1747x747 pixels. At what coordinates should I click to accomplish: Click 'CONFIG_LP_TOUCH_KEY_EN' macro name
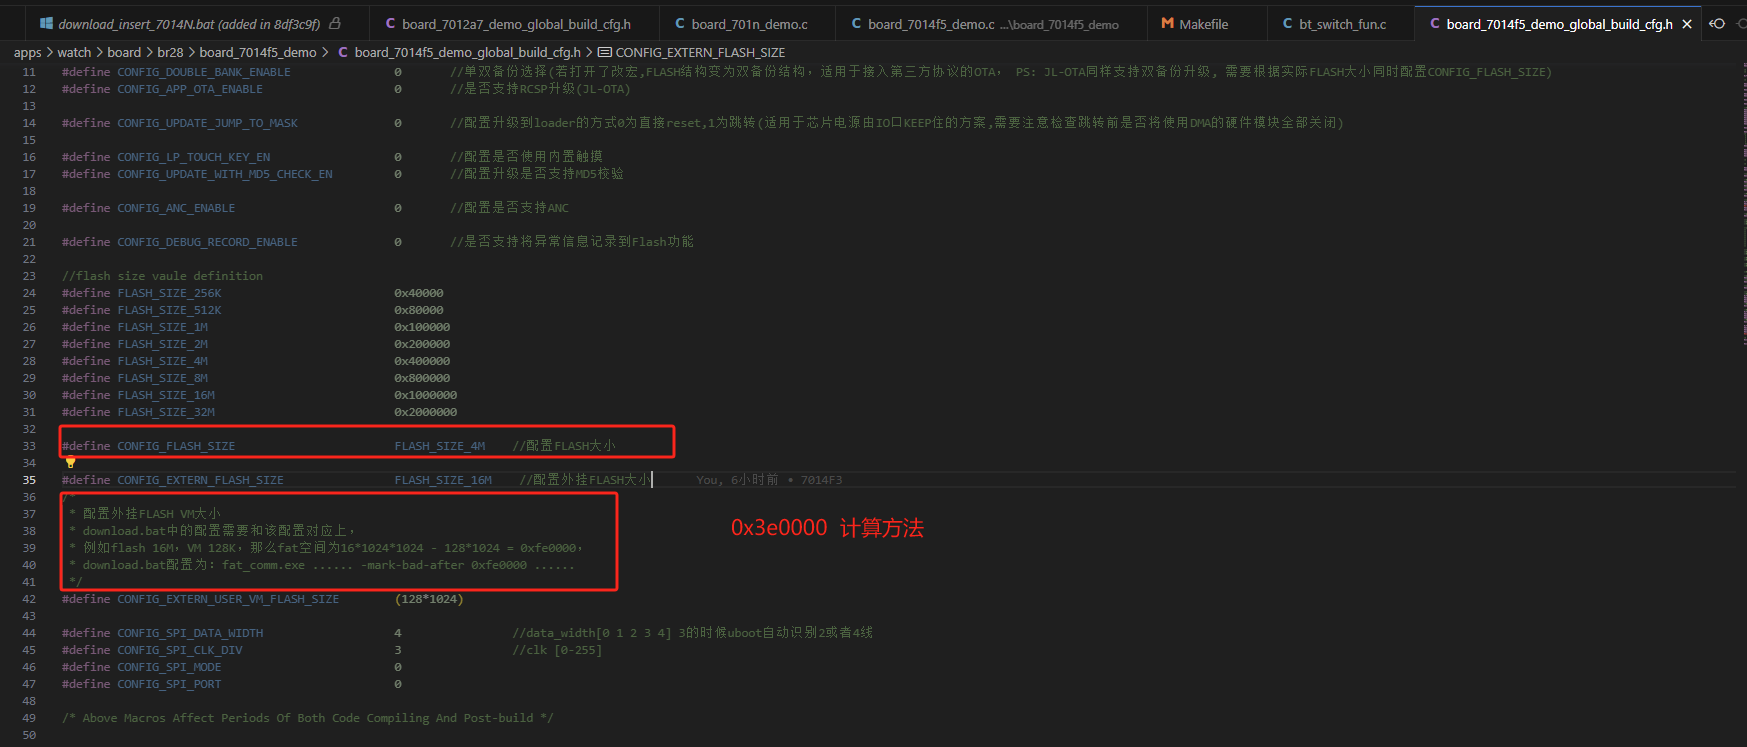click(194, 157)
